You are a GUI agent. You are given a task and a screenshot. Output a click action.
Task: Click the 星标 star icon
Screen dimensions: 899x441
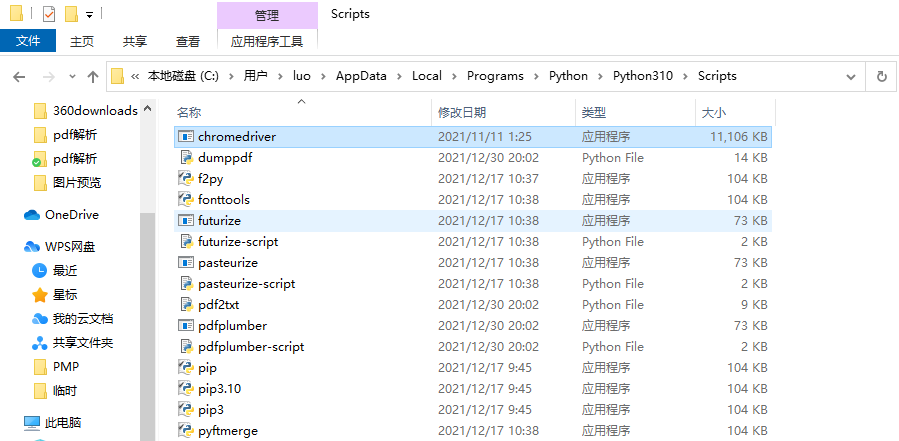[40, 295]
